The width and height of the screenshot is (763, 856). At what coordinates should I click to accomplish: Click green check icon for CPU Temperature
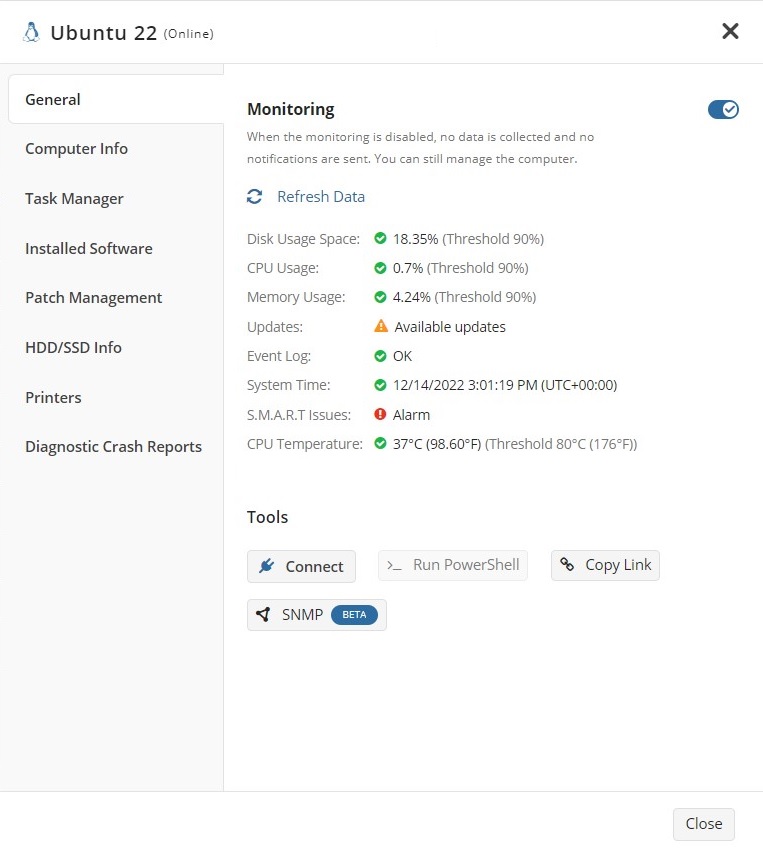[x=380, y=443]
